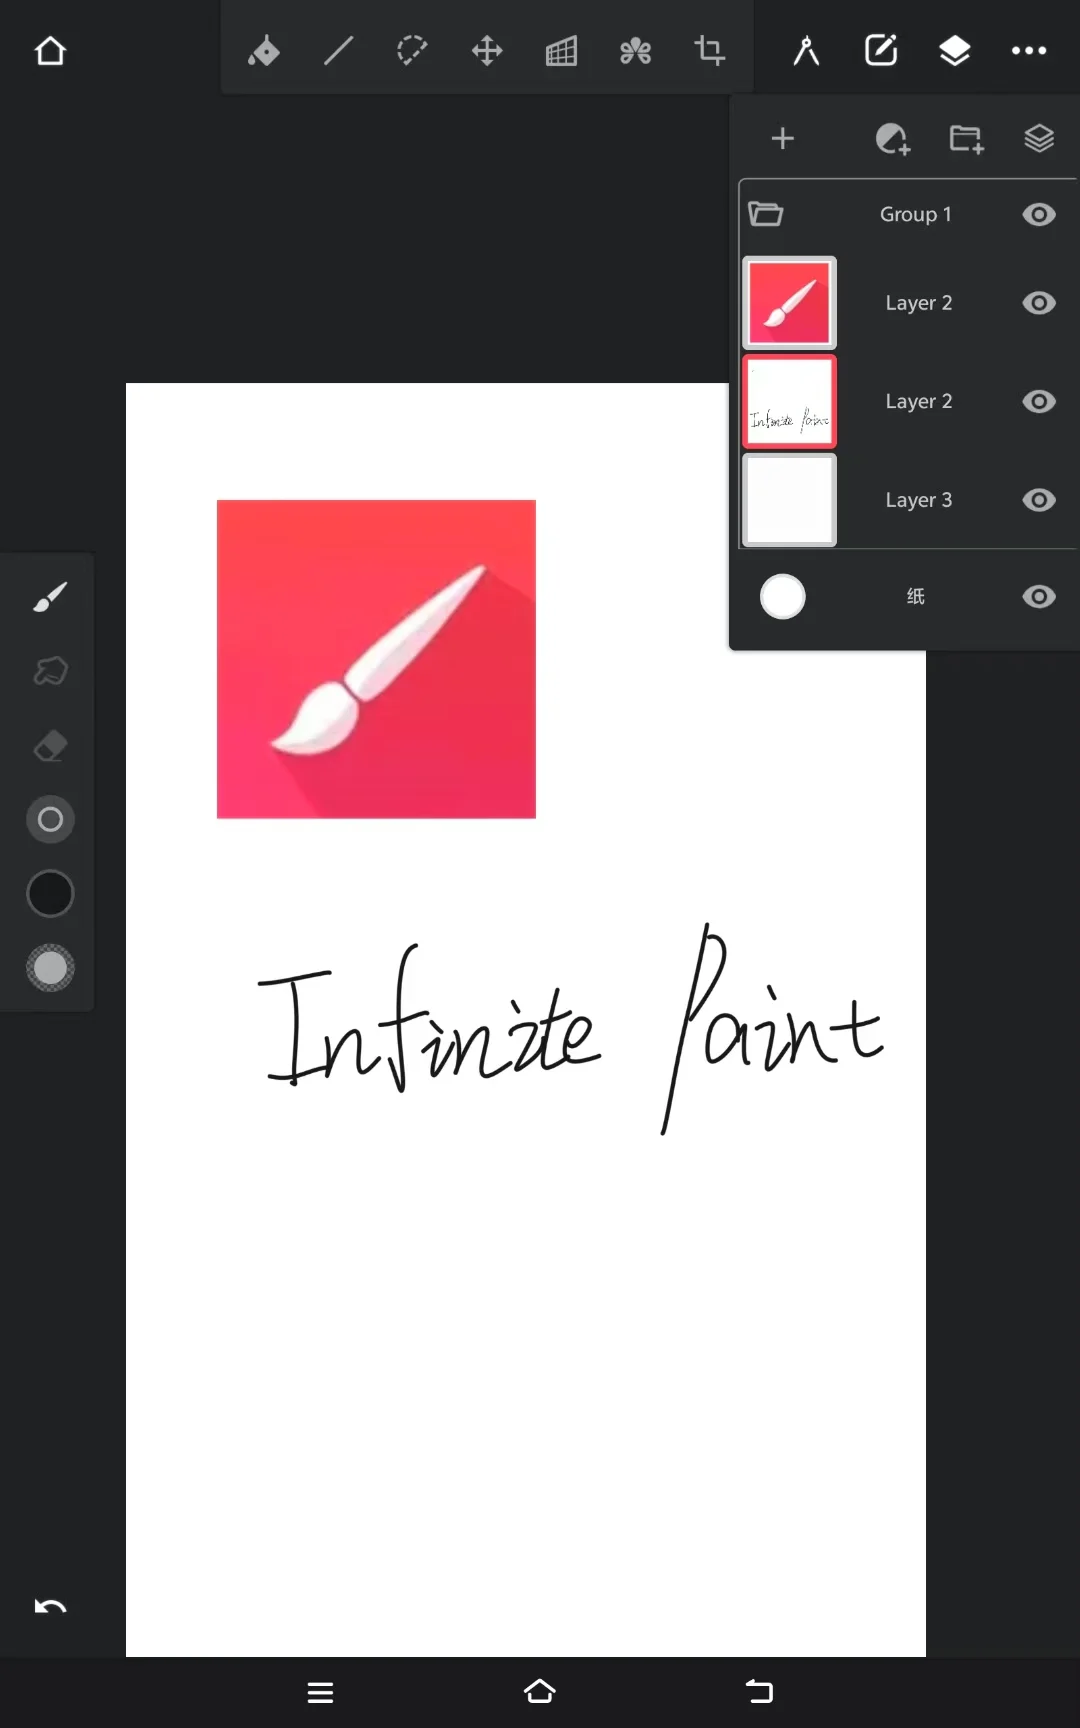Viewport: 1080px width, 1728px height.
Task: Select the line shape tool
Action: point(339,50)
